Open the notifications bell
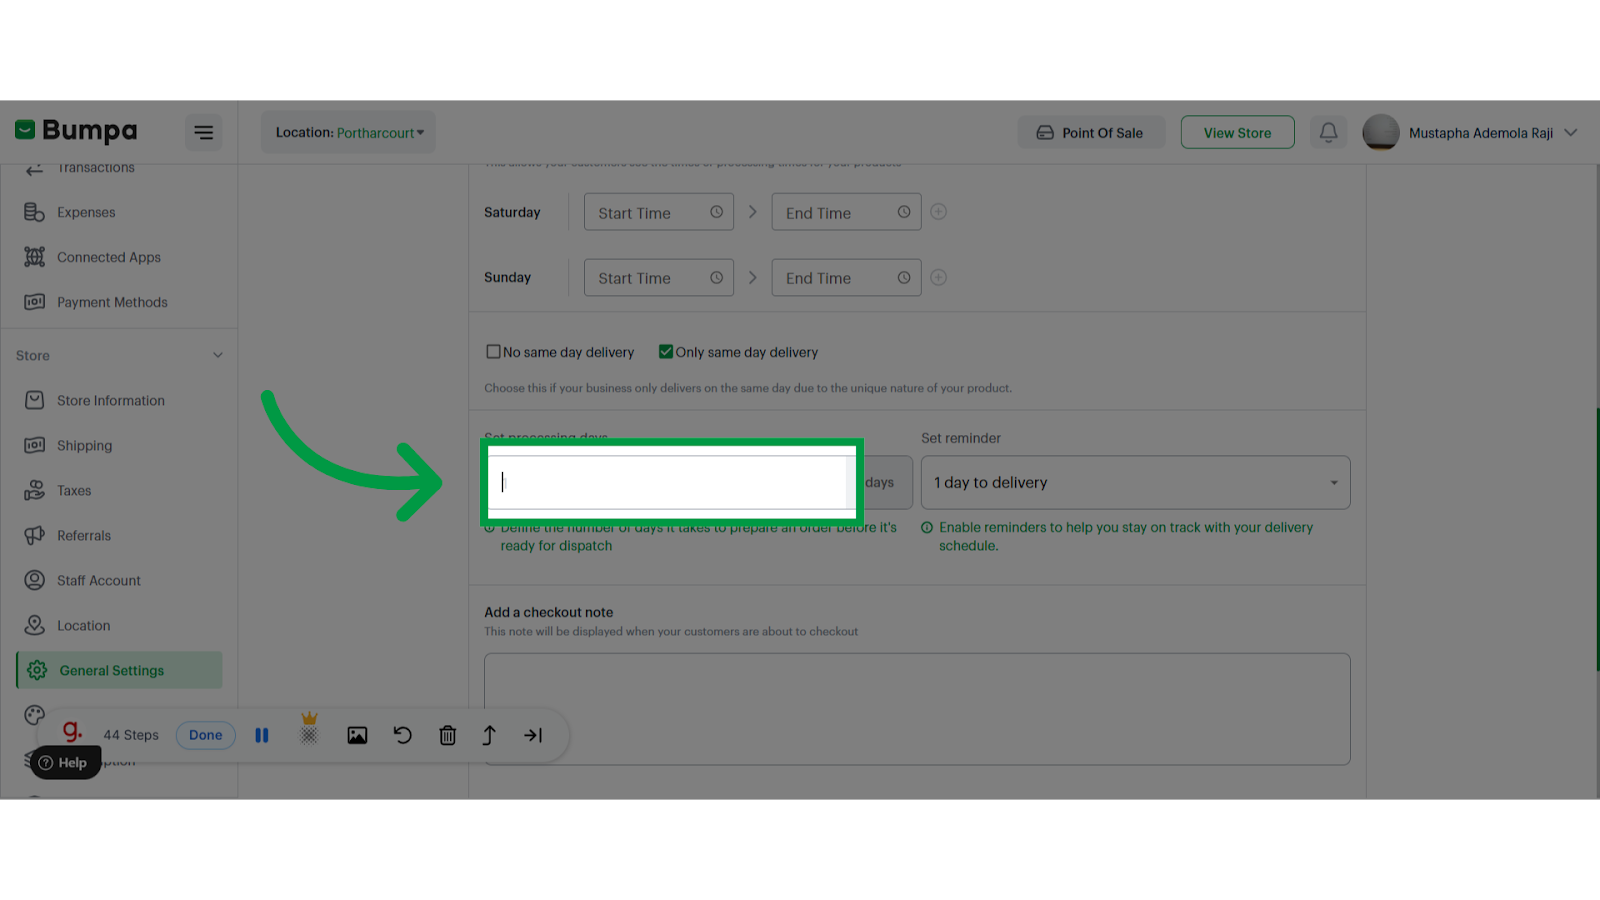The height and width of the screenshot is (900, 1600). [x=1328, y=132]
